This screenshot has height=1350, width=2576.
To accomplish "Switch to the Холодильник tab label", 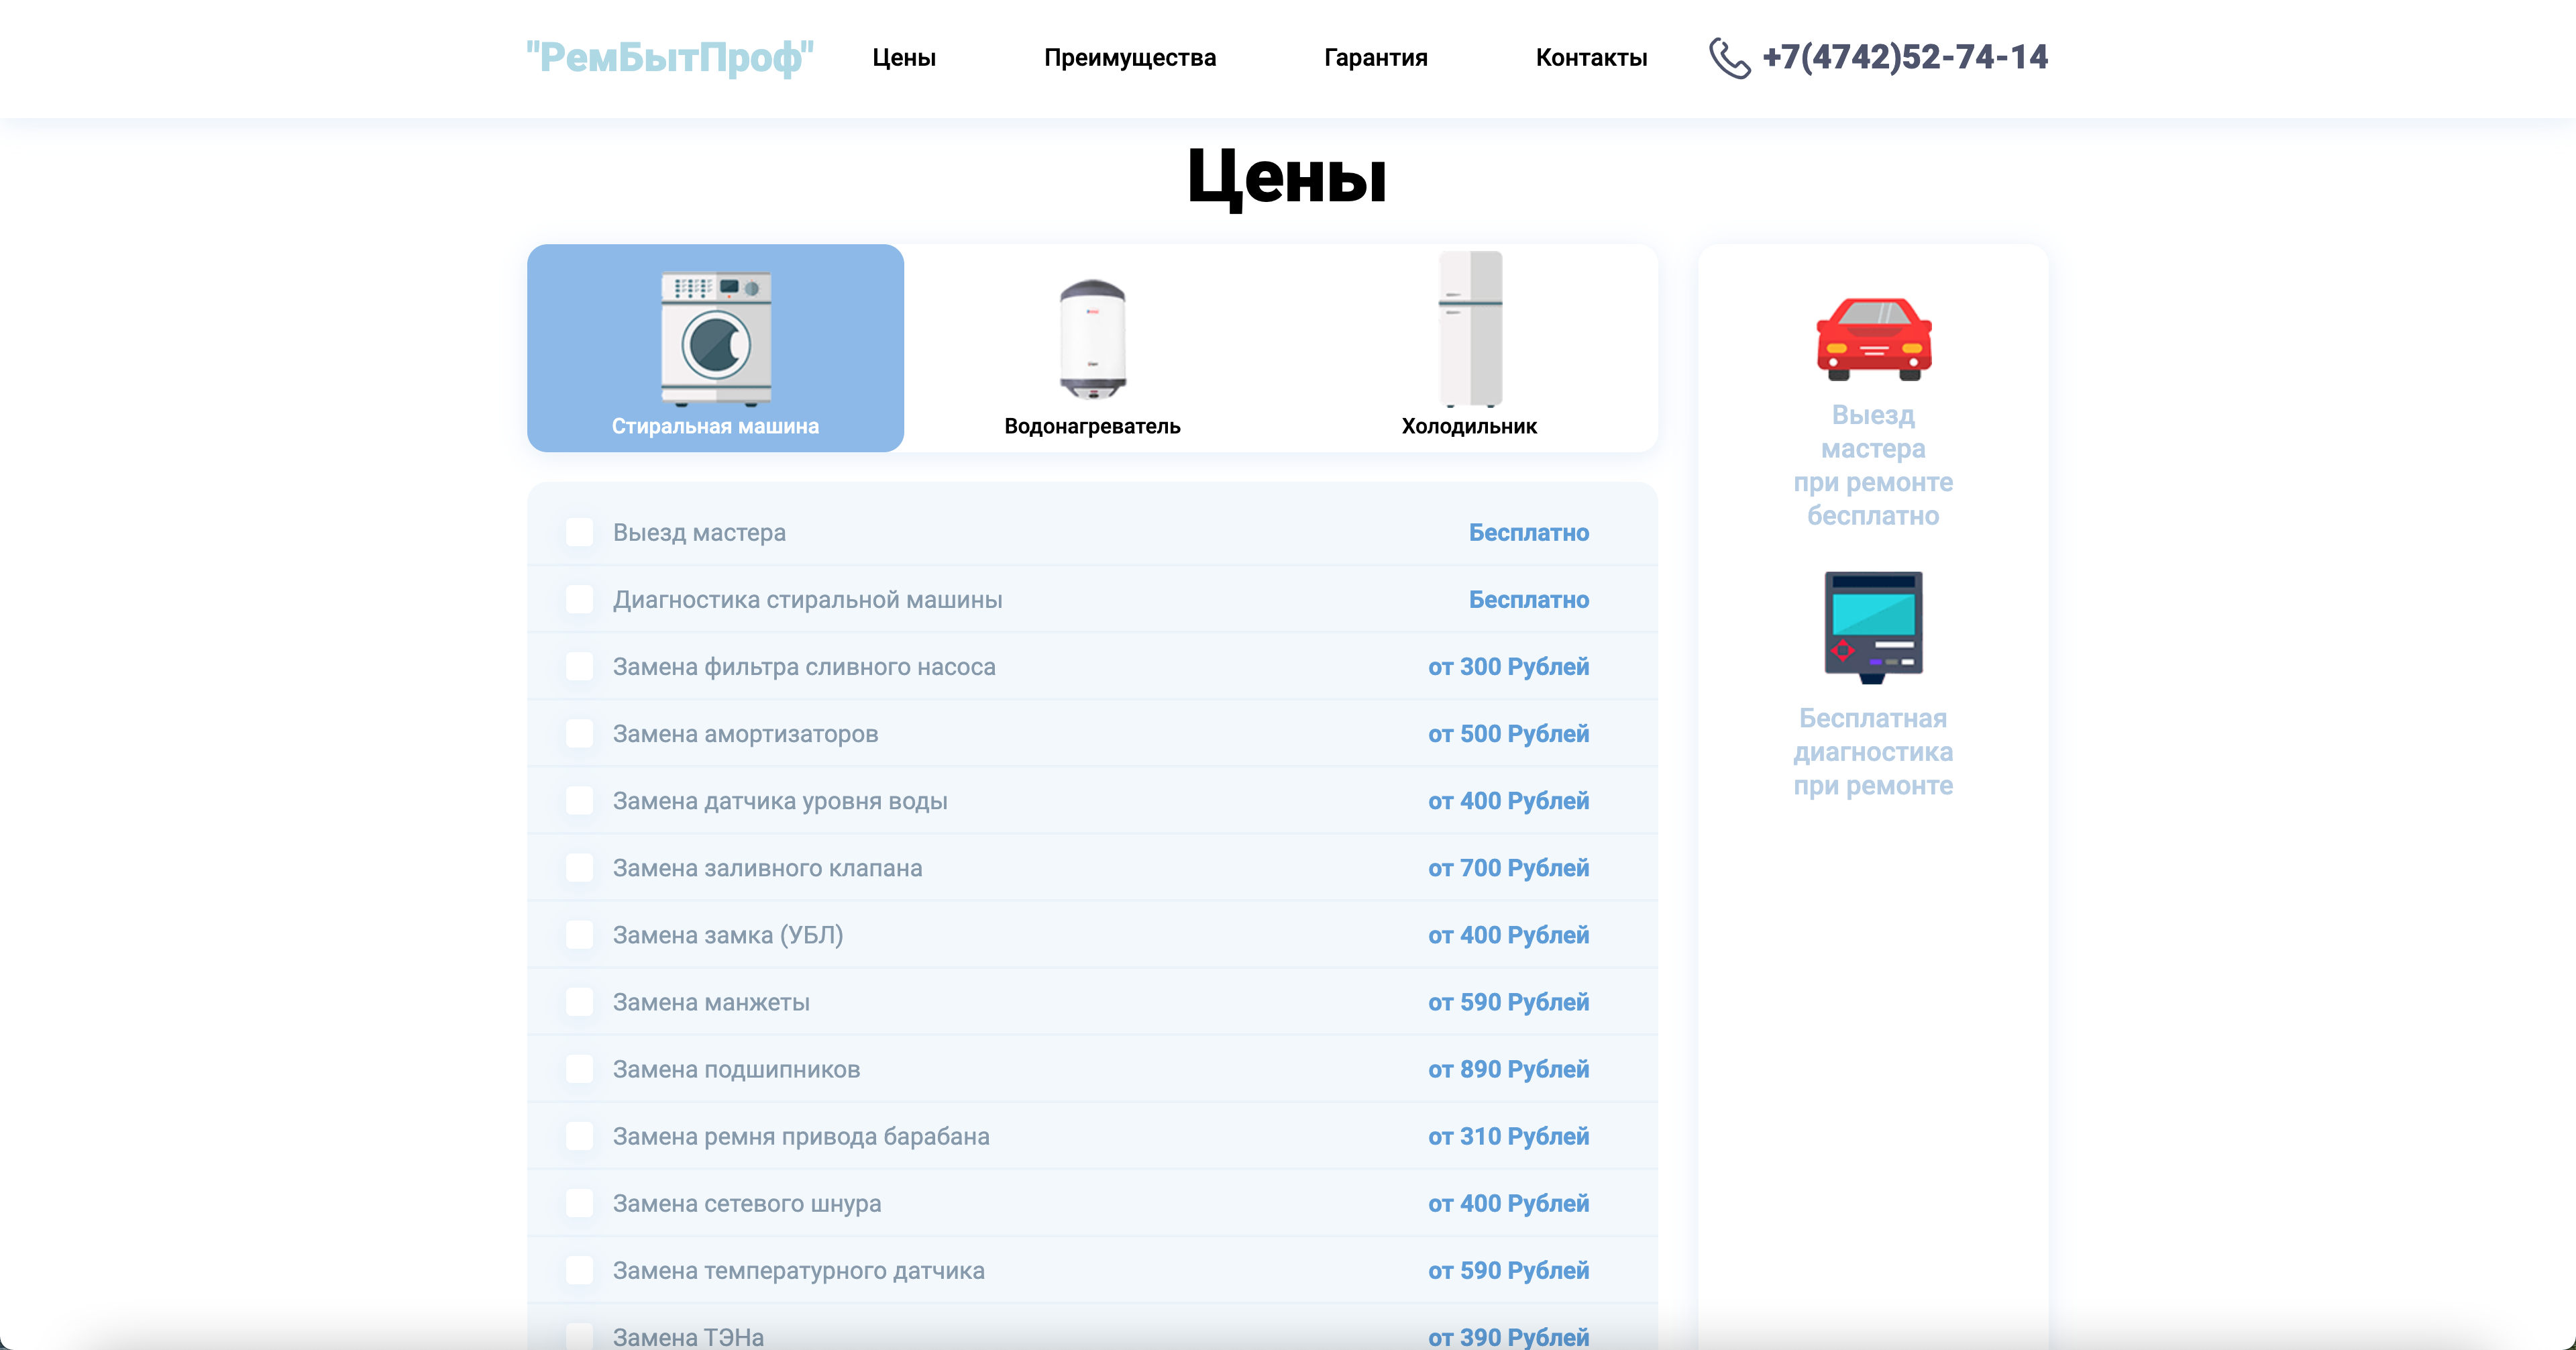I will pos(1469,426).
